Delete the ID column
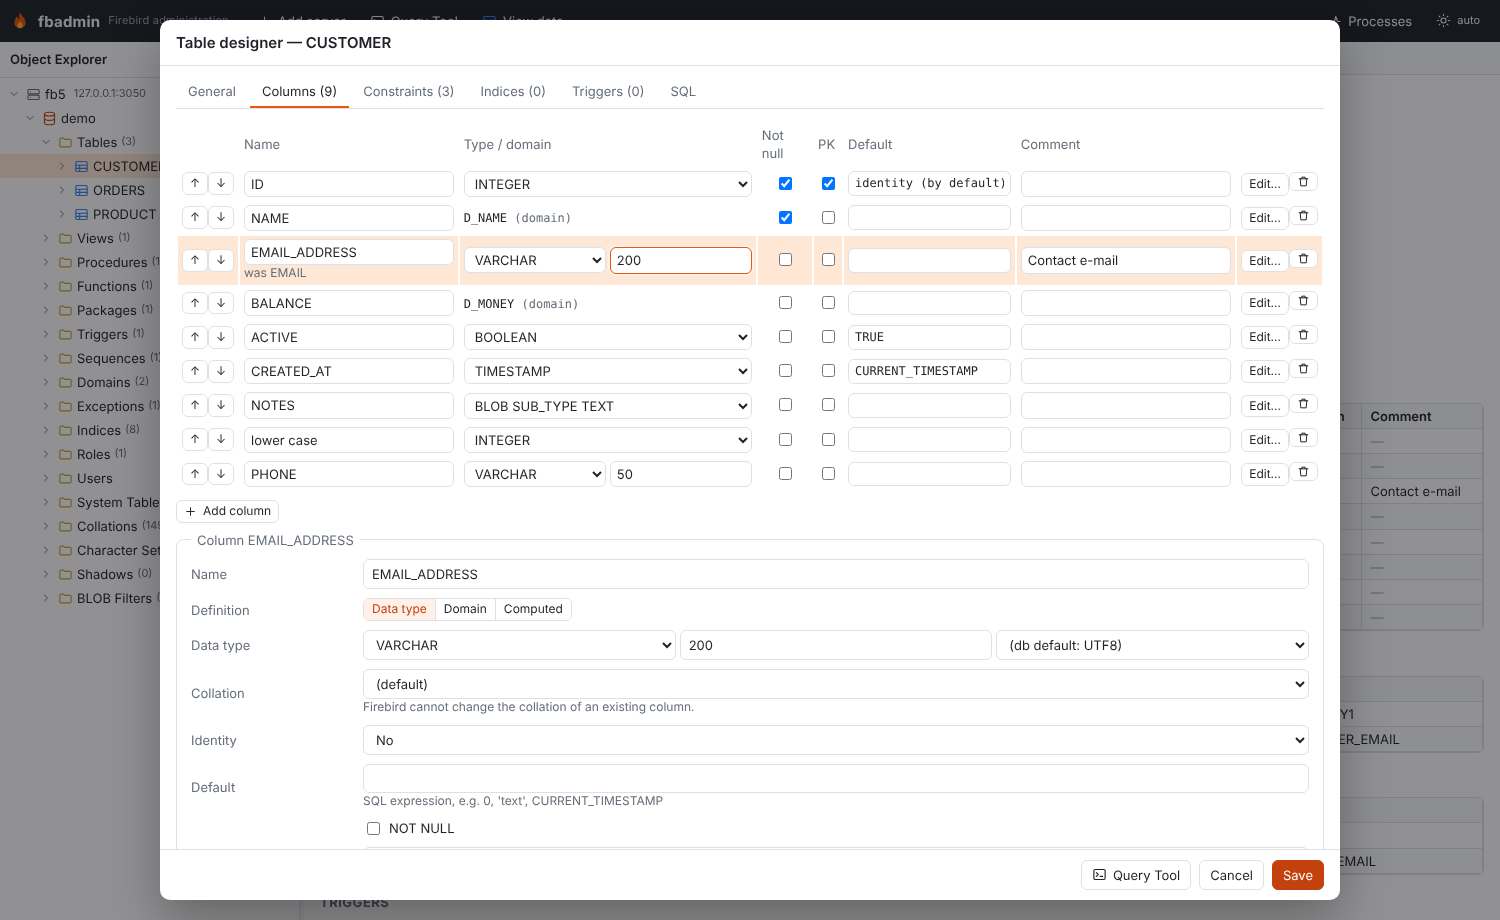Viewport: 1500px width, 920px height. 1303,182
